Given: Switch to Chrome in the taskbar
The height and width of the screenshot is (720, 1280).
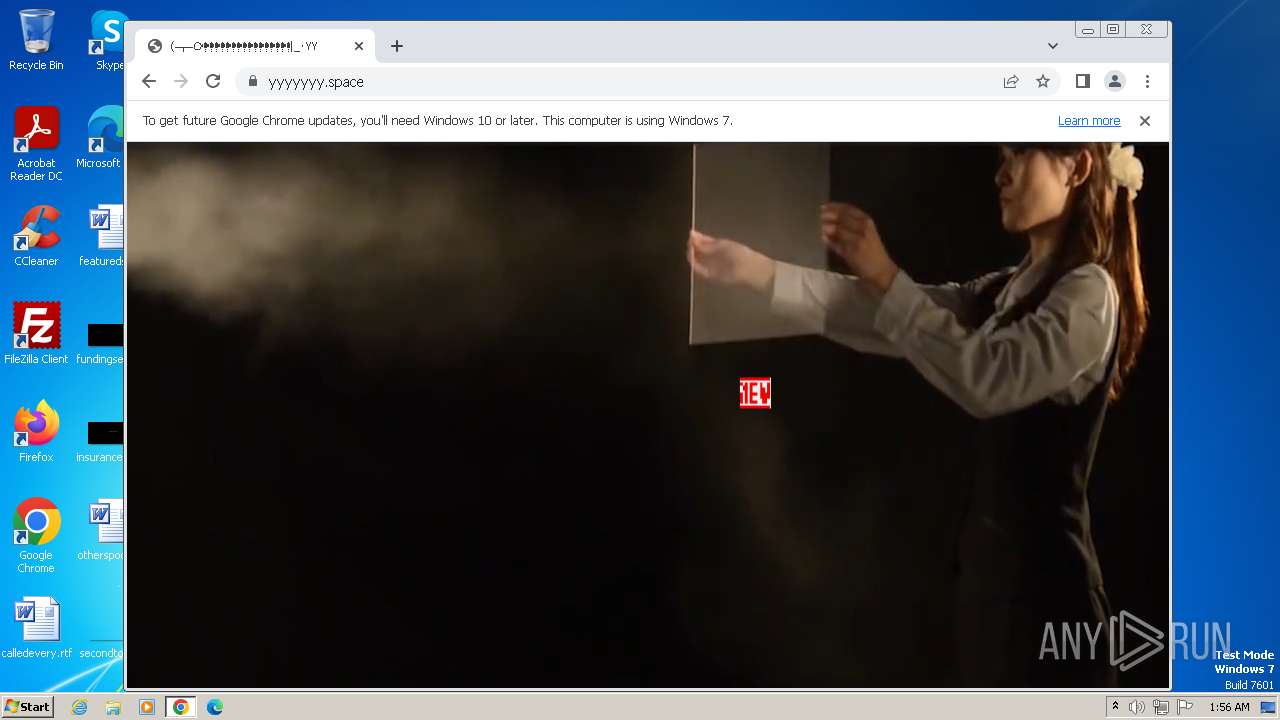Looking at the screenshot, I should click(181, 707).
